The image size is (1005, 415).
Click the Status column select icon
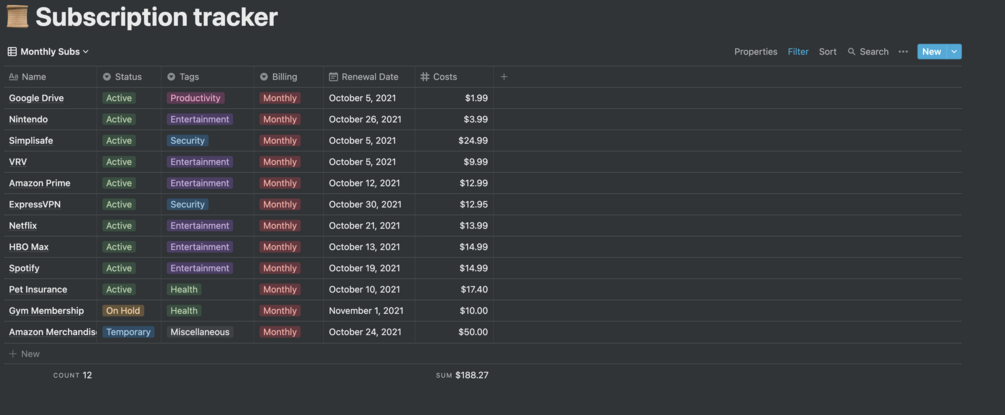pos(107,77)
